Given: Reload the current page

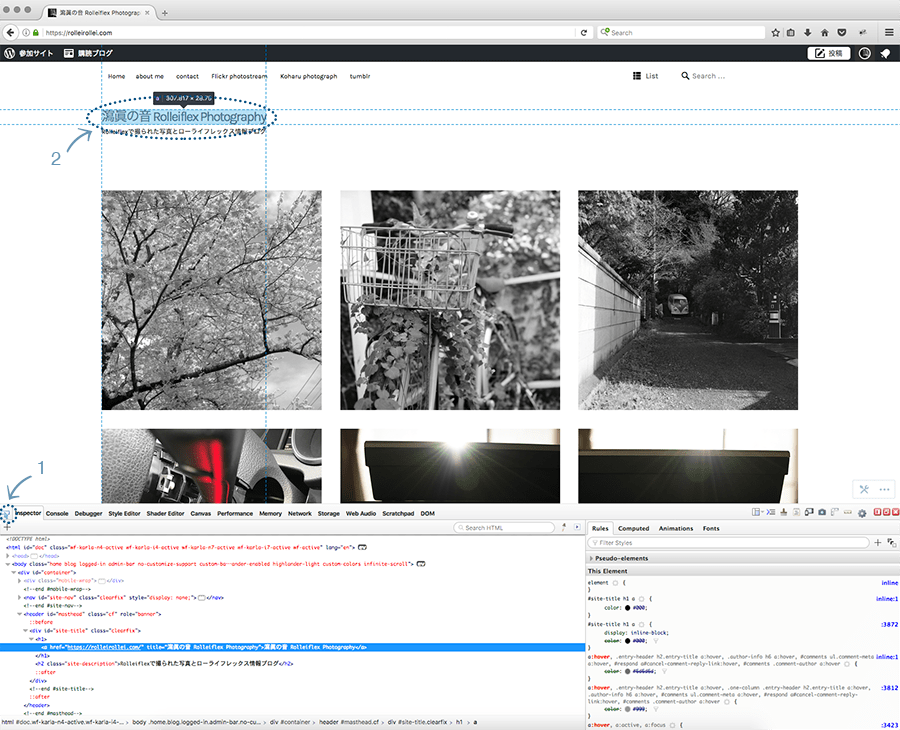Looking at the screenshot, I should coord(584,32).
